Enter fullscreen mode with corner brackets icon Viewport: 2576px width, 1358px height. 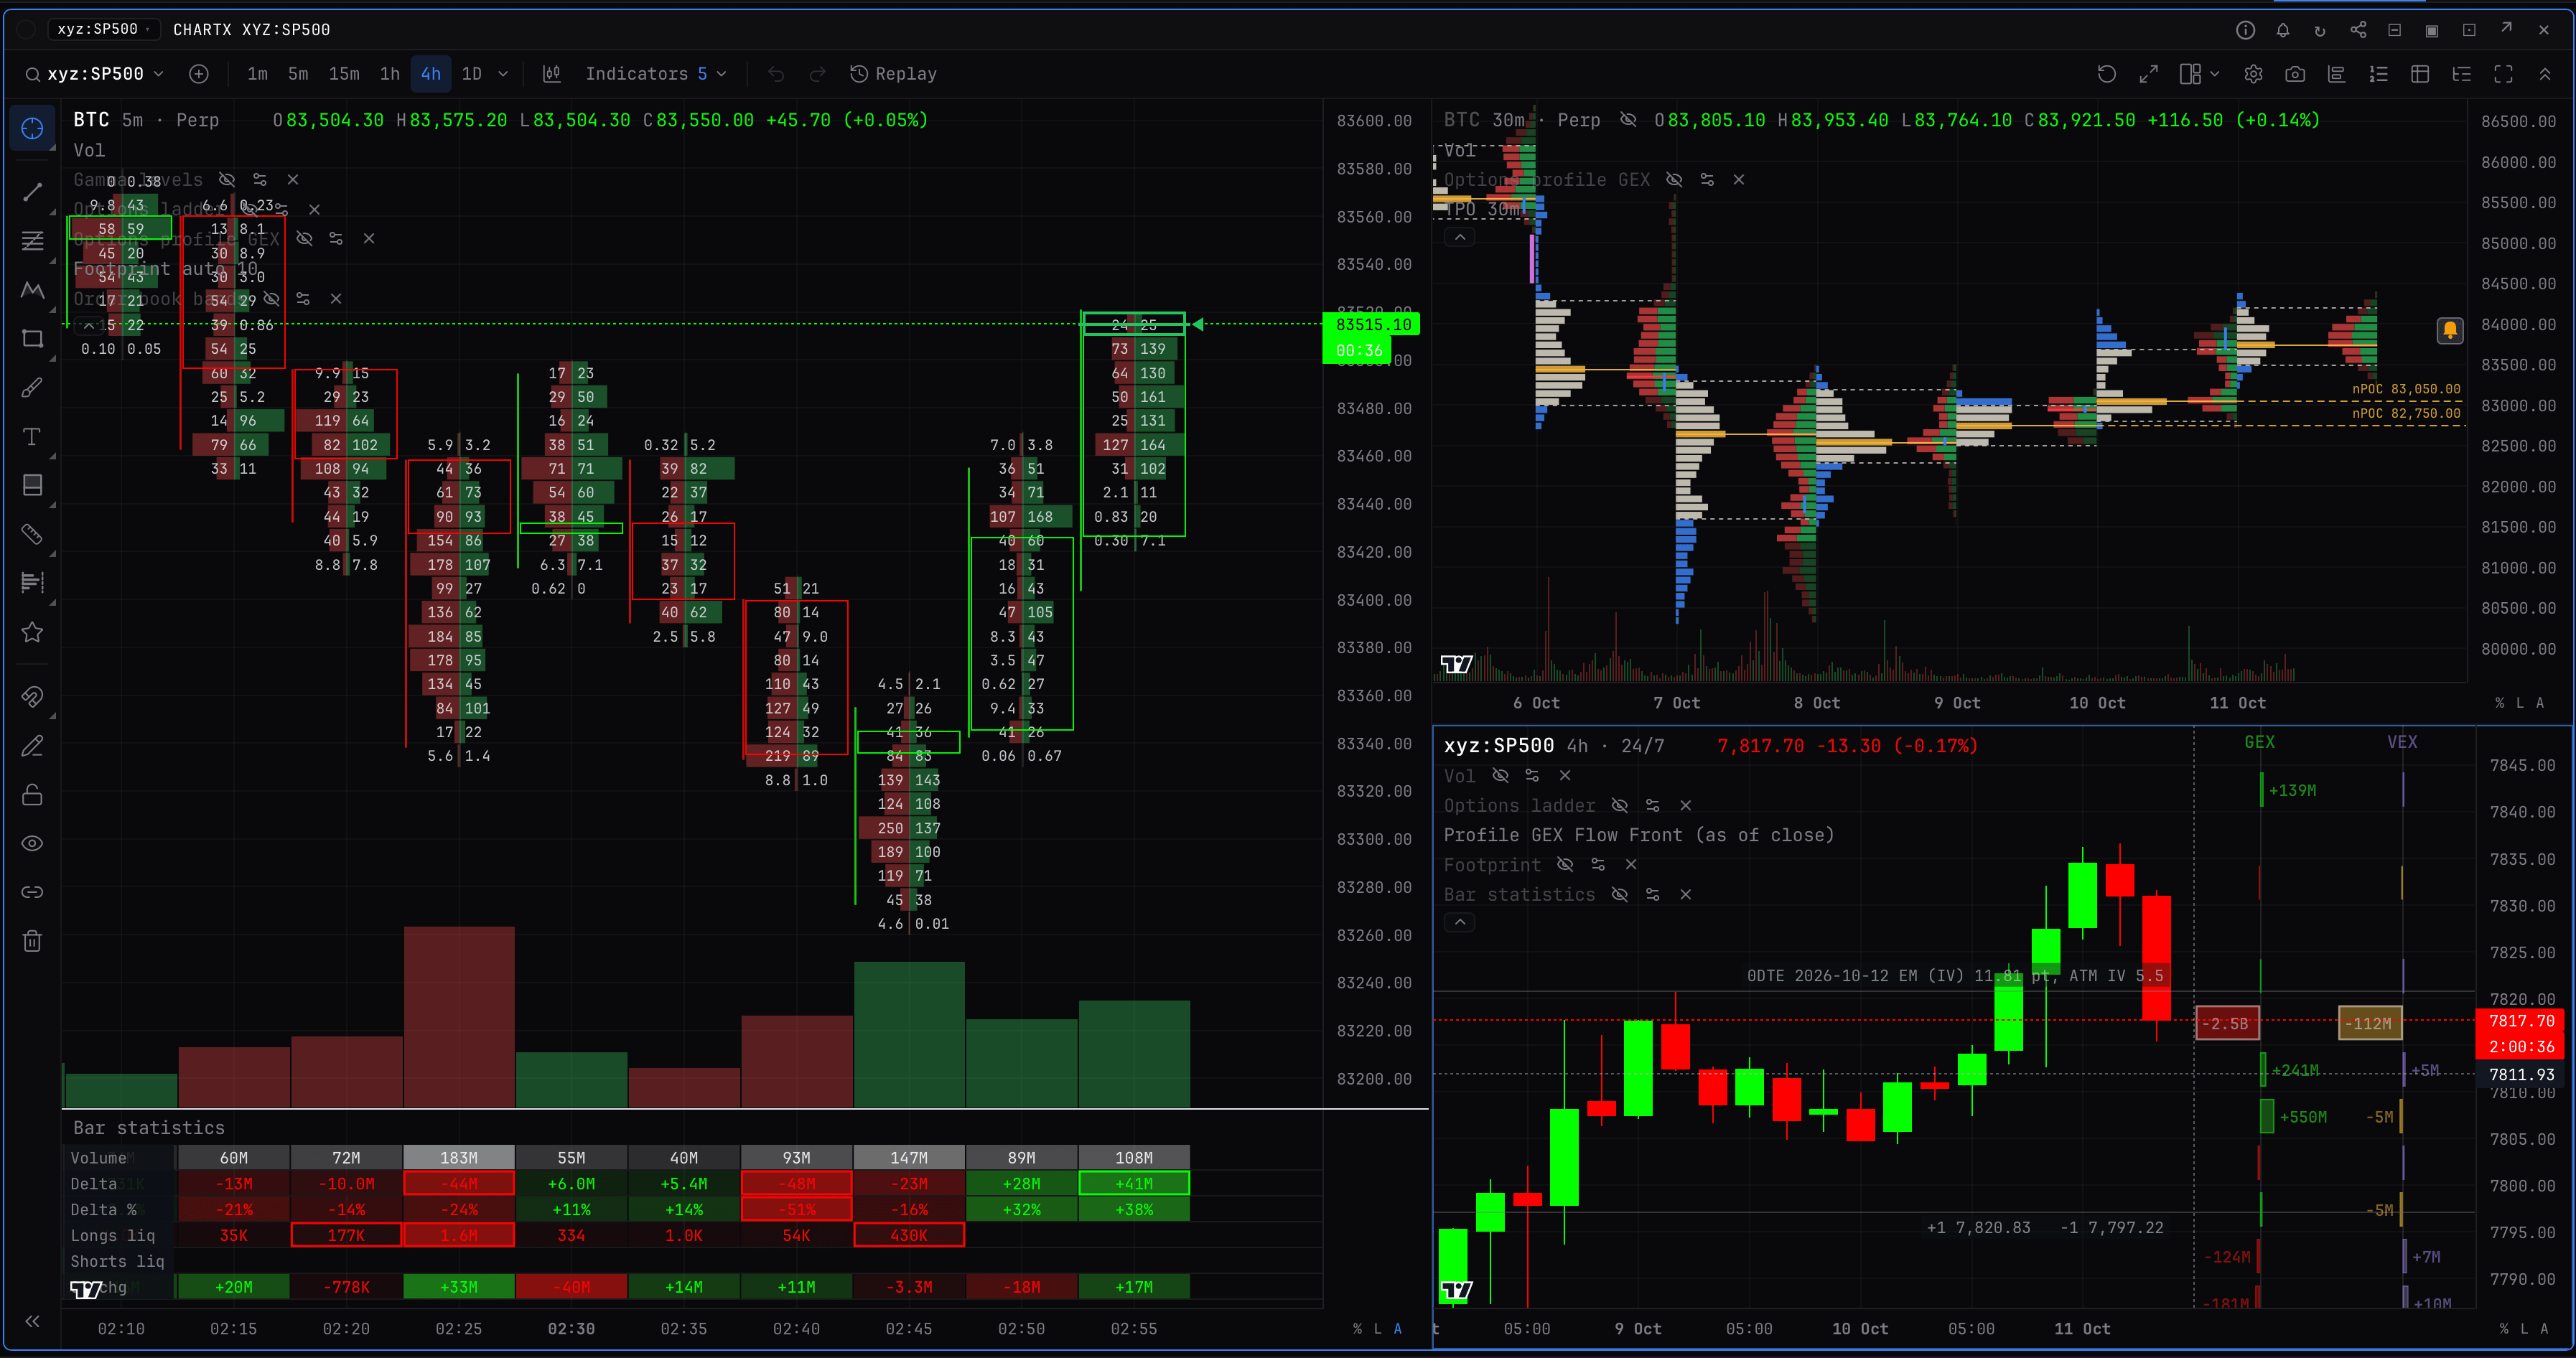tap(2503, 74)
